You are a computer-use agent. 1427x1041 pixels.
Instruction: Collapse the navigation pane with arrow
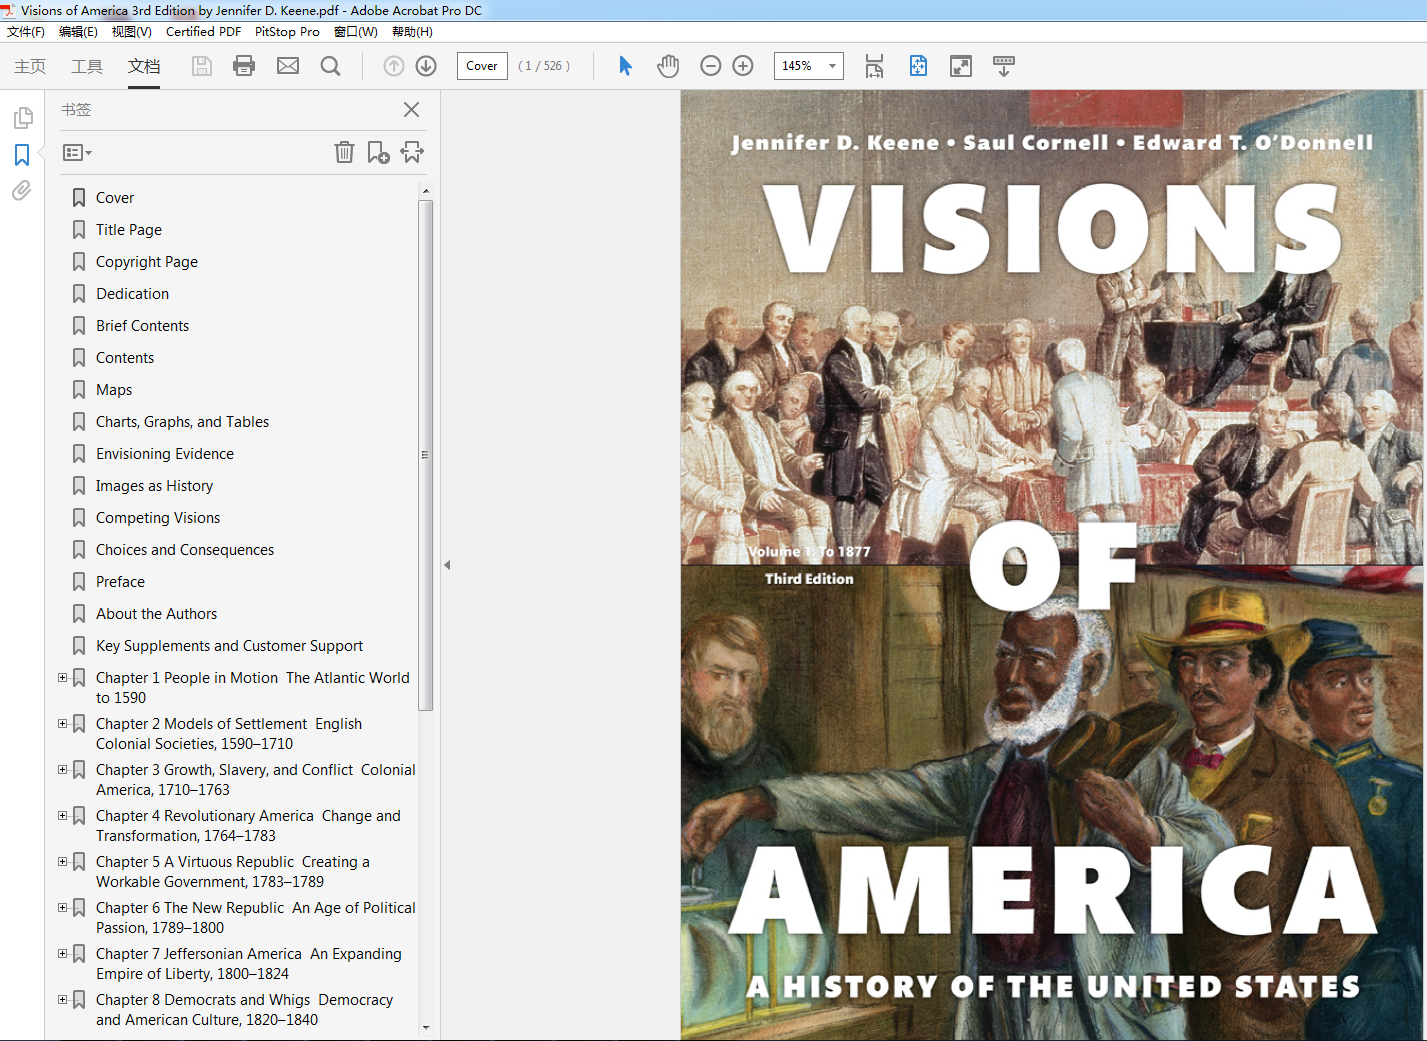tap(447, 565)
